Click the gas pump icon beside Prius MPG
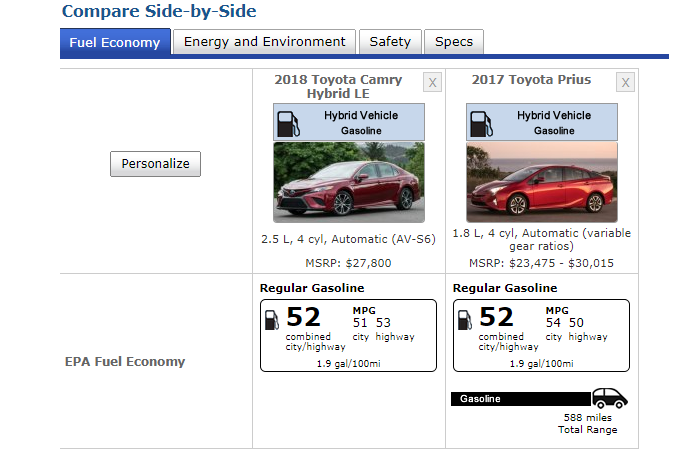The height and width of the screenshot is (449, 696). [x=466, y=319]
